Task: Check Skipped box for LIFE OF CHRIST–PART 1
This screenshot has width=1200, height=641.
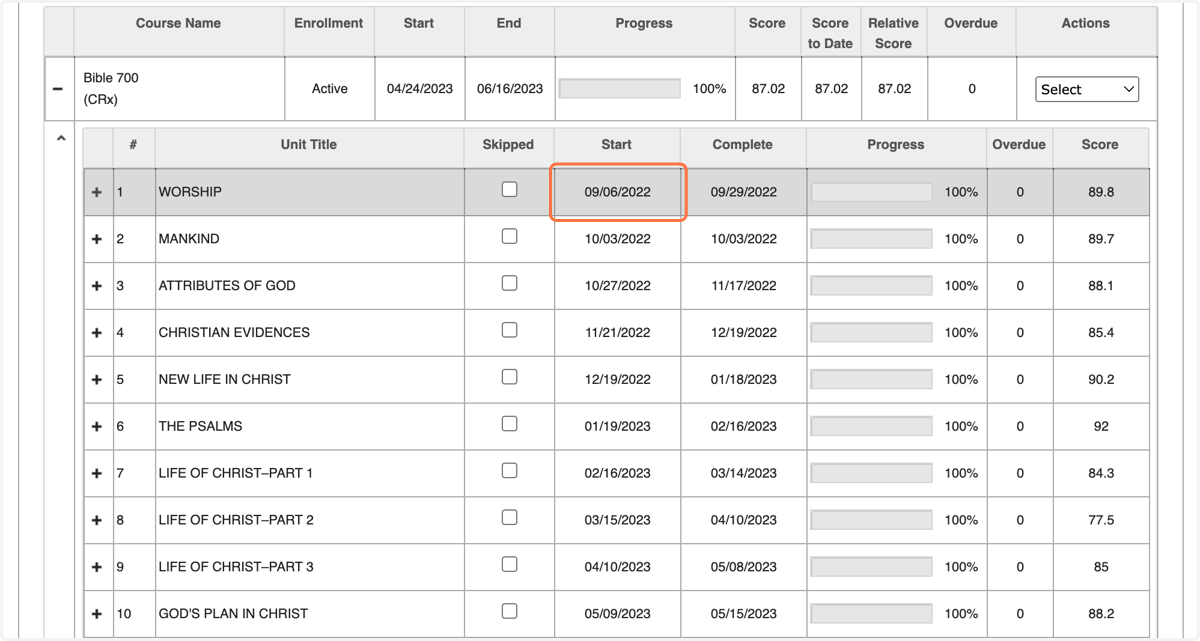Action: (x=509, y=470)
